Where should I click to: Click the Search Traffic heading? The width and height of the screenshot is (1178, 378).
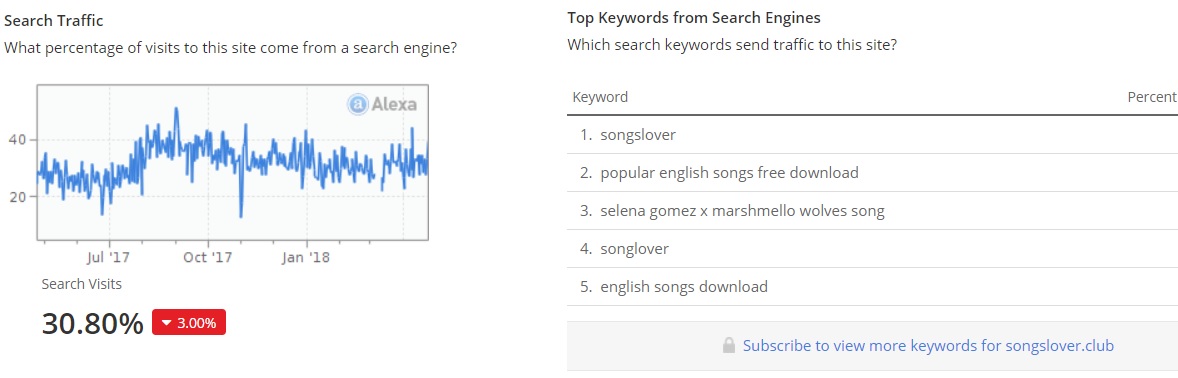tap(54, 20)
